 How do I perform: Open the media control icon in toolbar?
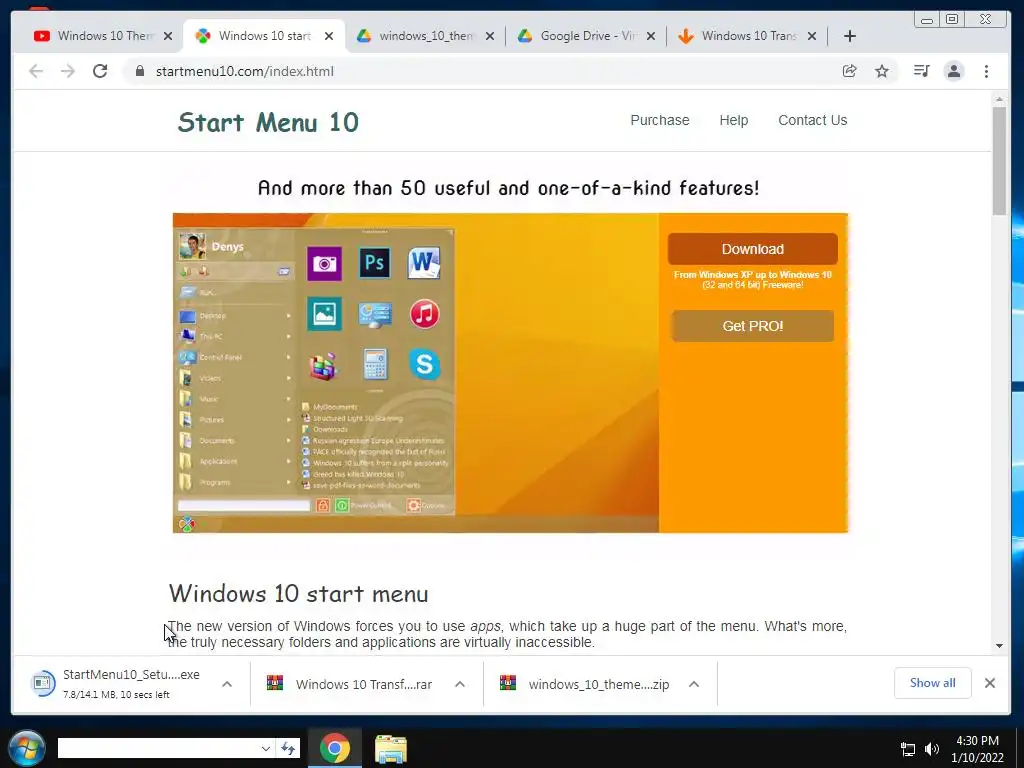tap(921, 71)
